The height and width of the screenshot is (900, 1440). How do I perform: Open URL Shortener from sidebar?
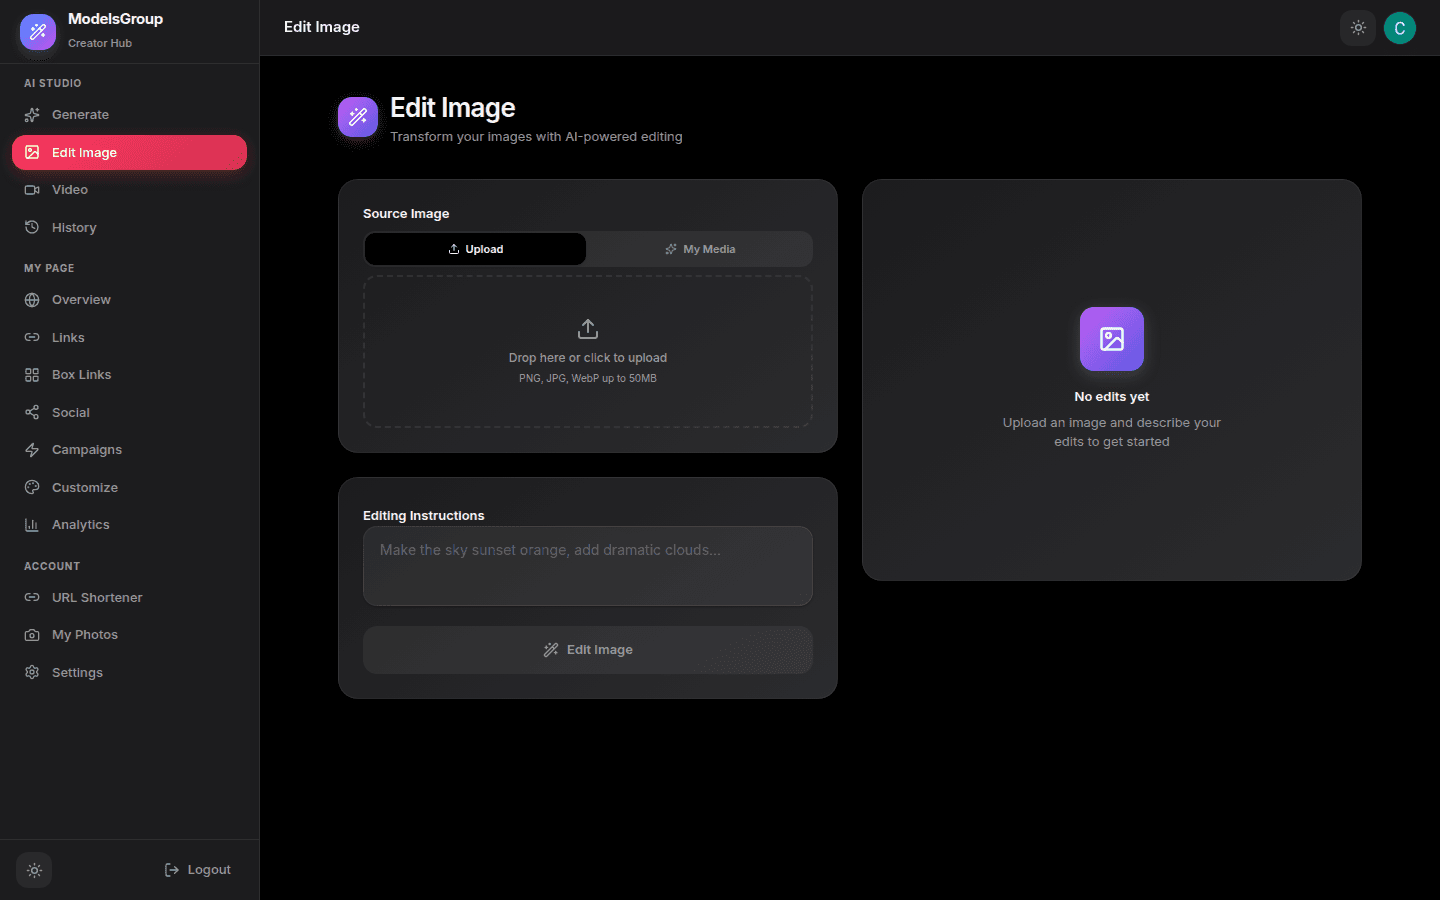[x=97, y=598]
